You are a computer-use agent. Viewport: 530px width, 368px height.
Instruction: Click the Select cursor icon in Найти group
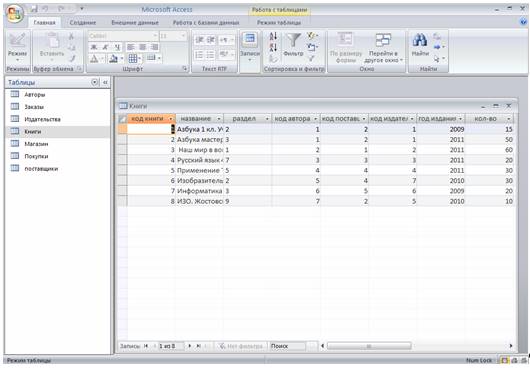(439, 59)
